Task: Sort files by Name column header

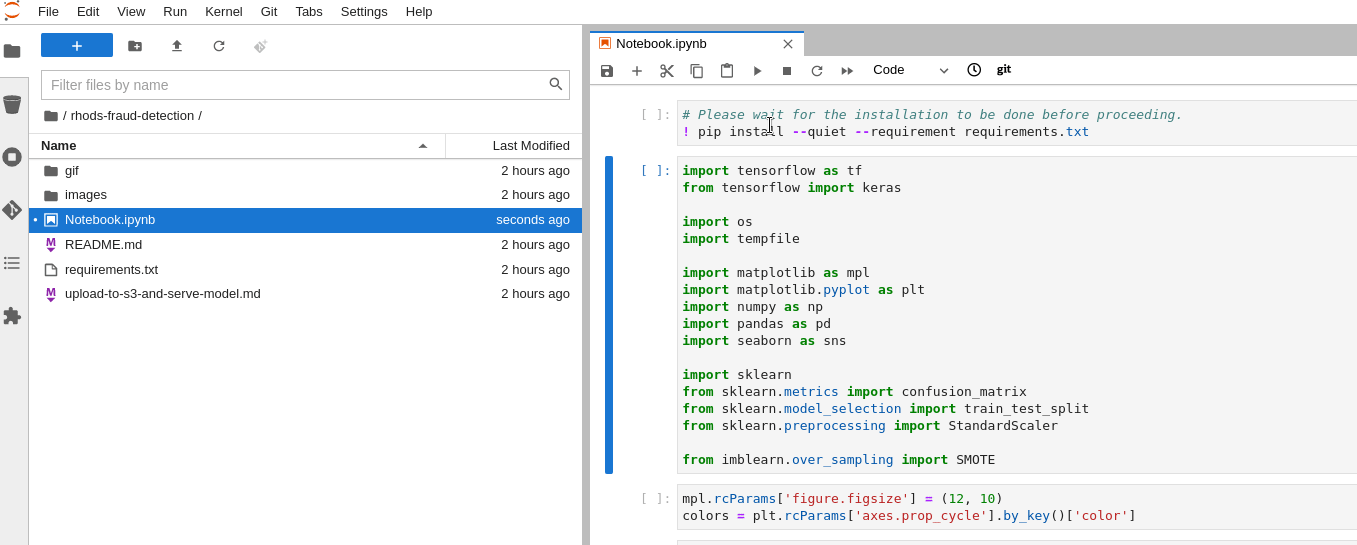Action: click(x=237, y=145)
